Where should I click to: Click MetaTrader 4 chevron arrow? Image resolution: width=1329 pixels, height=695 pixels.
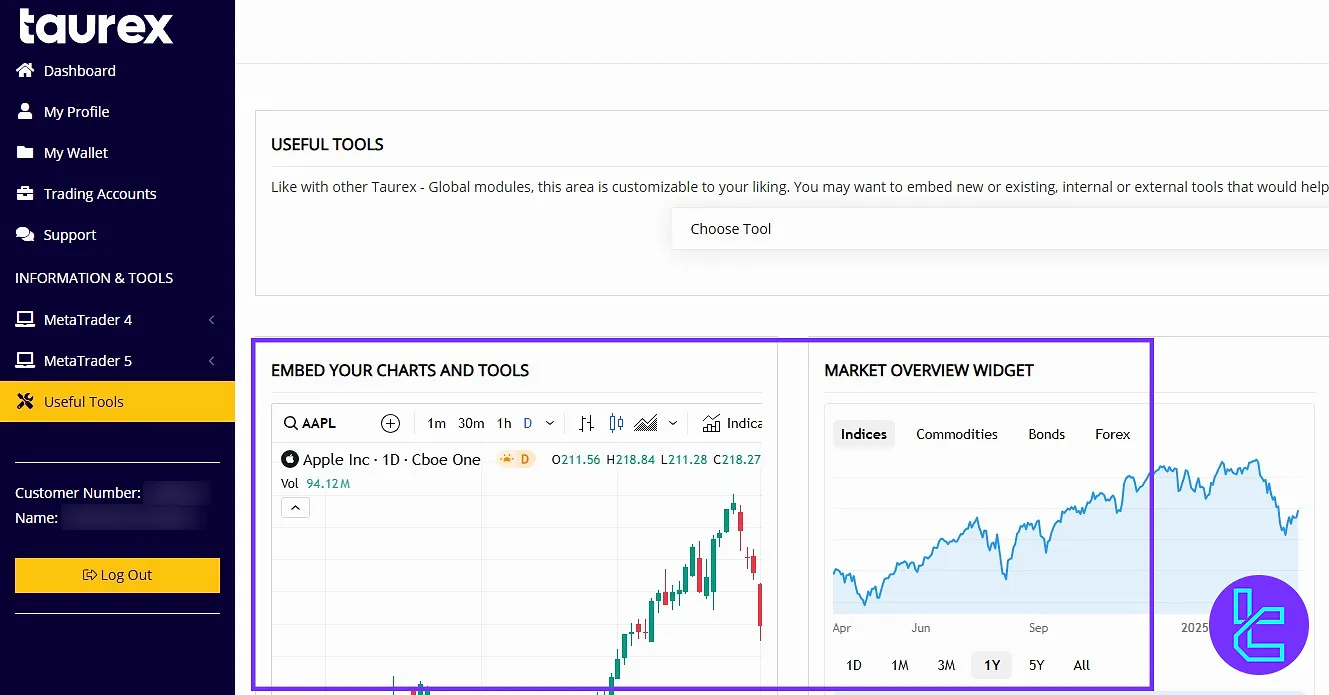coord(211,320)
